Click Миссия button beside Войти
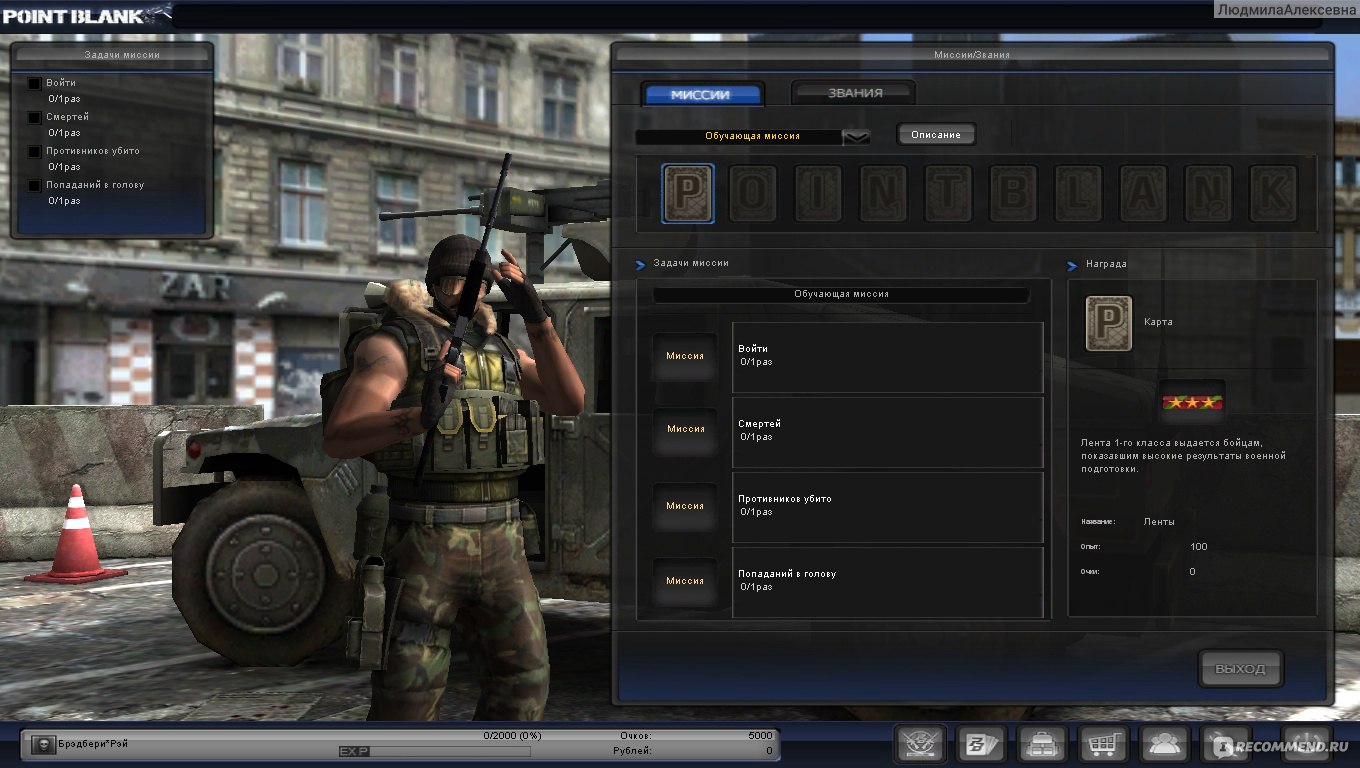 click(x=685, y=356)
